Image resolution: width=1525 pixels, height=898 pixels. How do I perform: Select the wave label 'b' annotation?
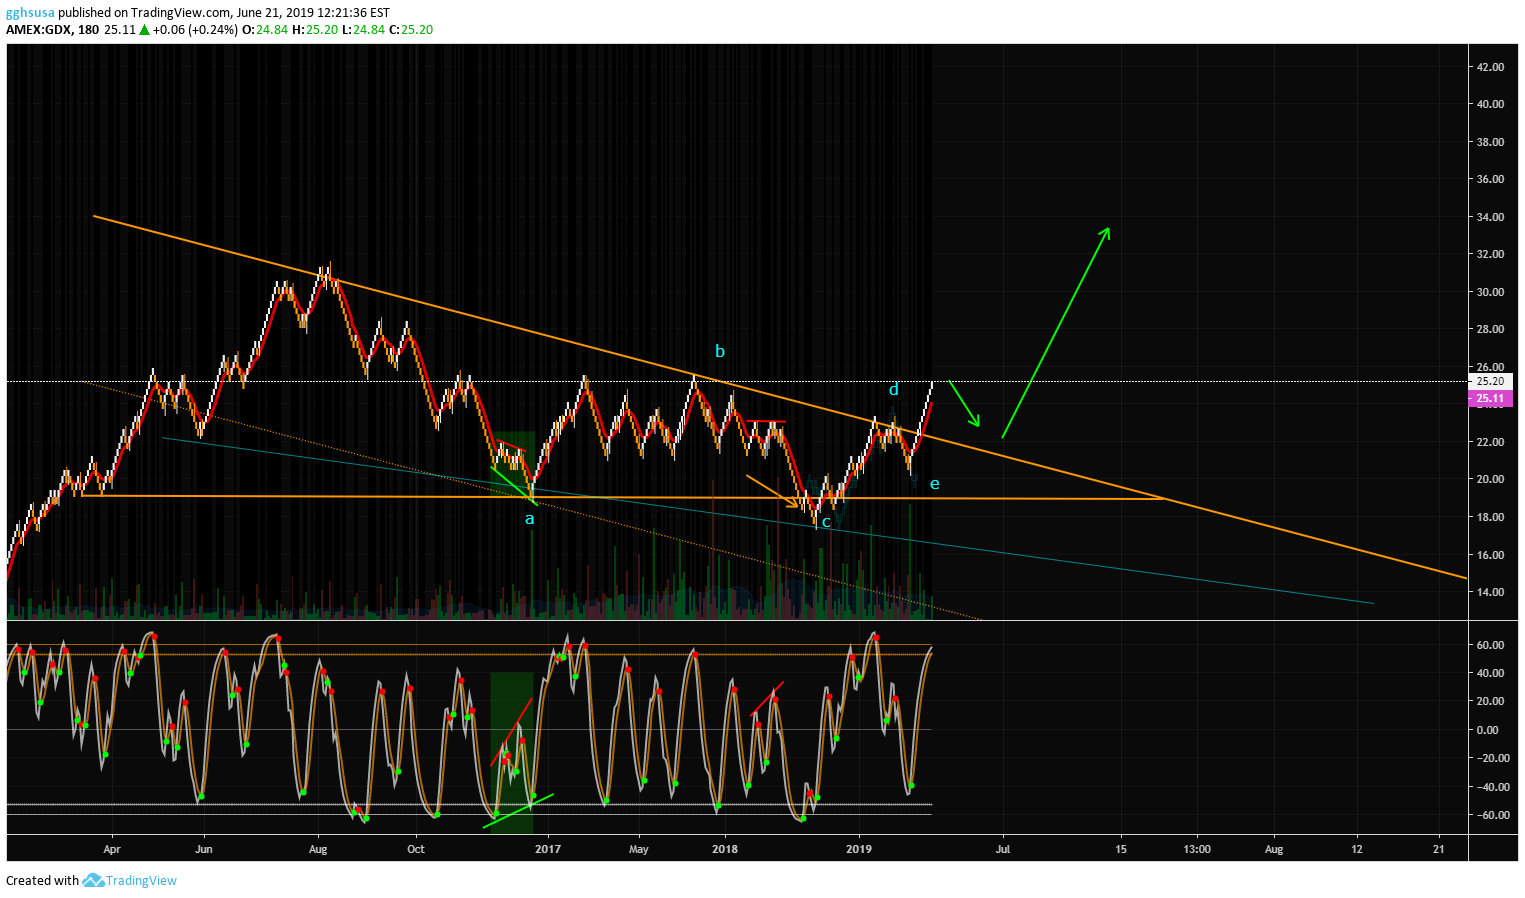[719, 351]
